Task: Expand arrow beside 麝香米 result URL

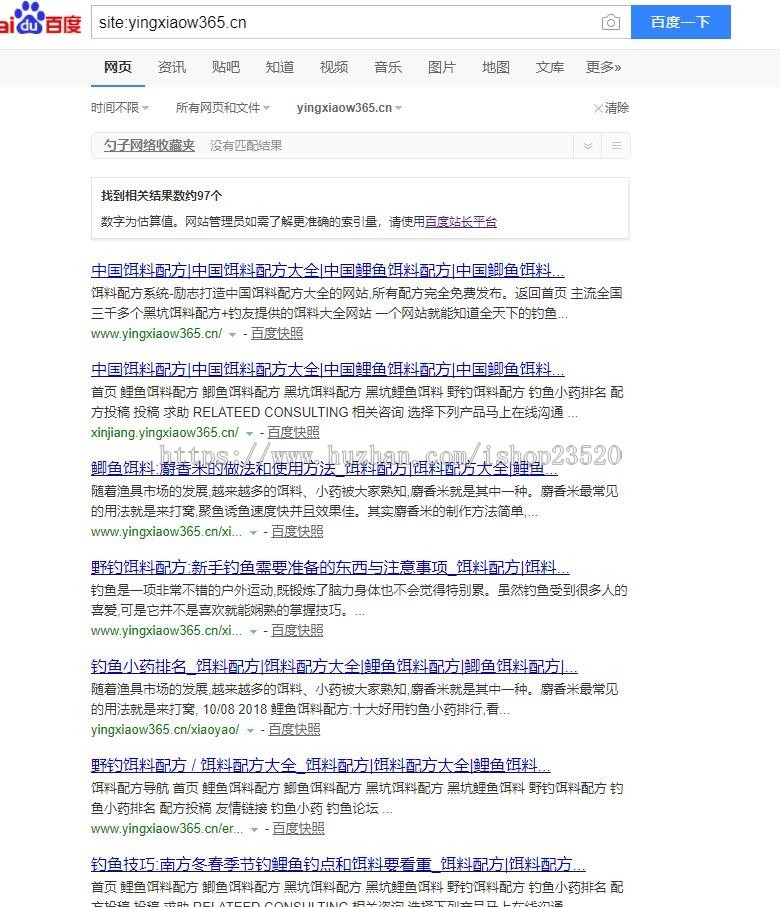Action: (x=253, y=533)
